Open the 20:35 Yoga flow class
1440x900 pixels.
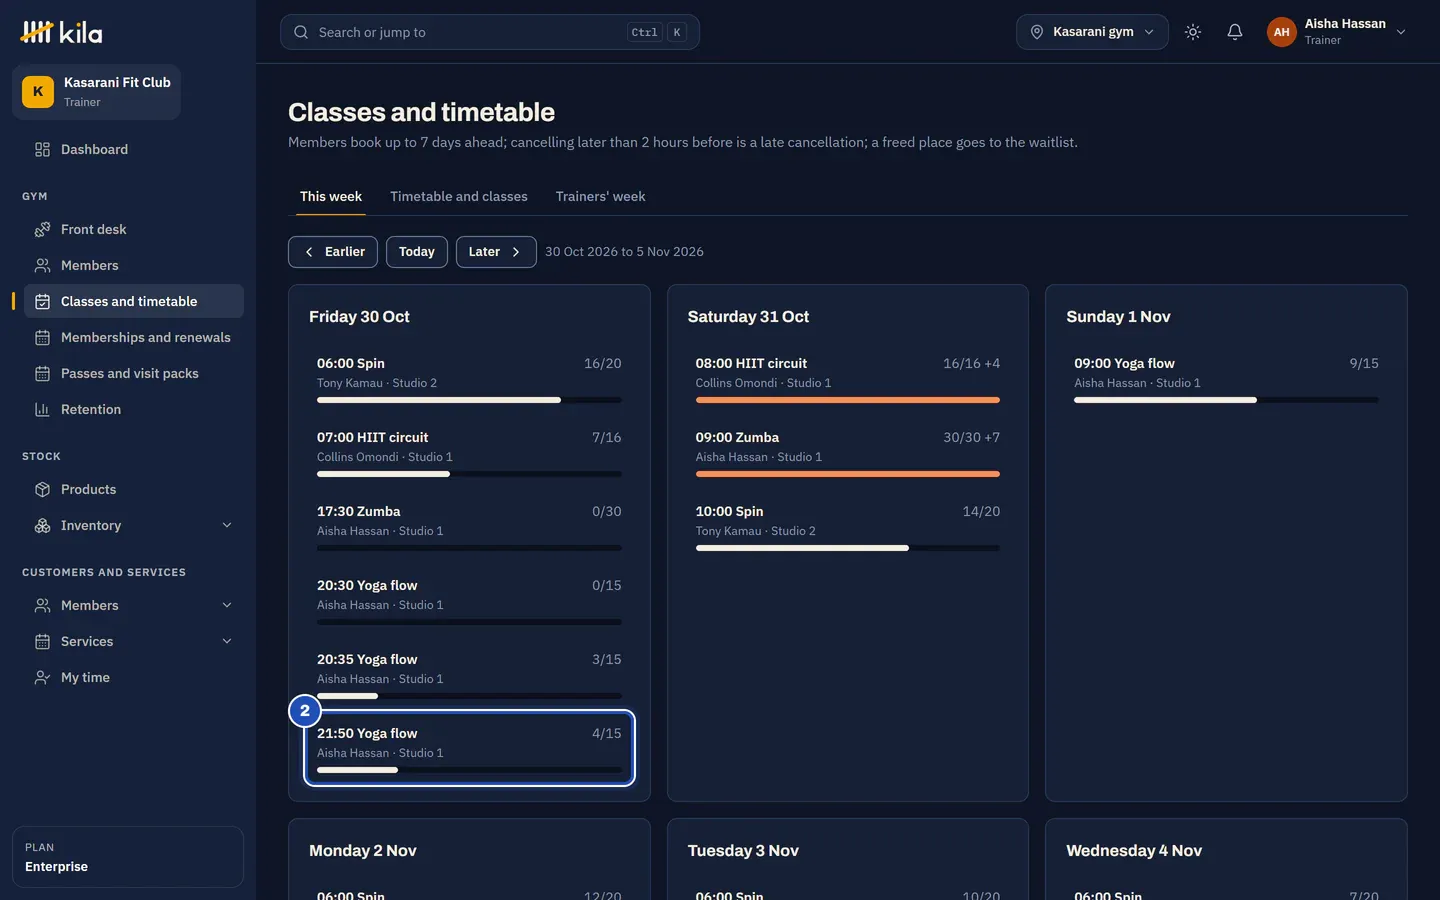coord(469,674)
